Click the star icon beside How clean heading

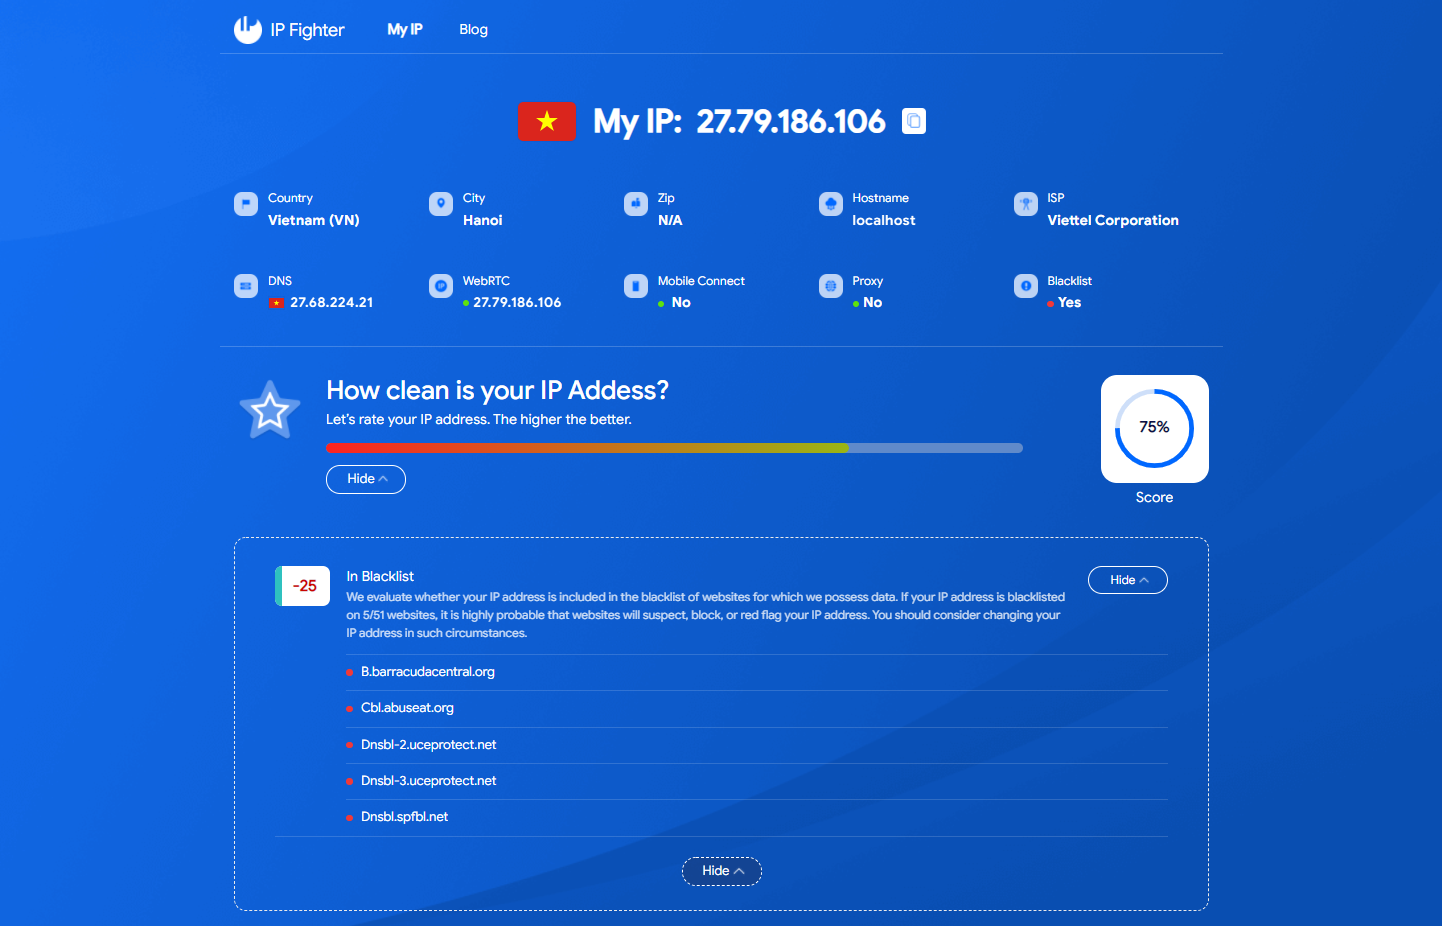[270, 410]
